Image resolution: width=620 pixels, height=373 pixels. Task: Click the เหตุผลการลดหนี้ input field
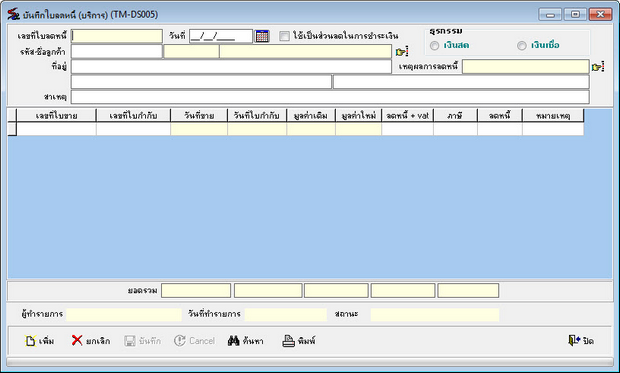[526, 66]
